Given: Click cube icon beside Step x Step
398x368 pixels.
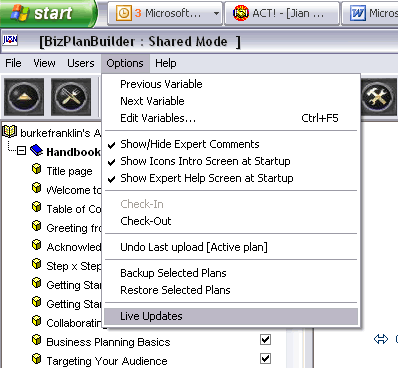Looking at the screenshot, I should click(37, 264).
